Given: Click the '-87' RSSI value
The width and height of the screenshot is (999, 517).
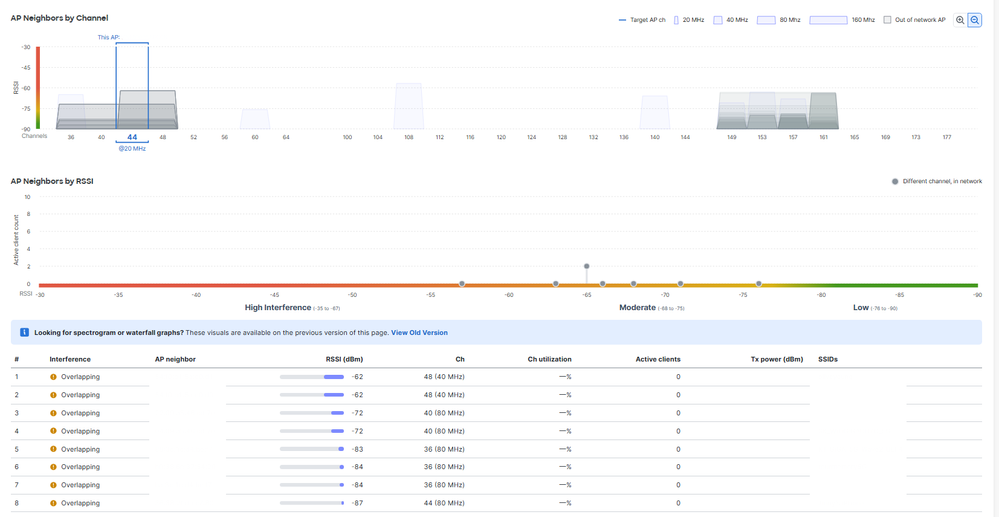Looking at the screenshot, I should 357,503.
